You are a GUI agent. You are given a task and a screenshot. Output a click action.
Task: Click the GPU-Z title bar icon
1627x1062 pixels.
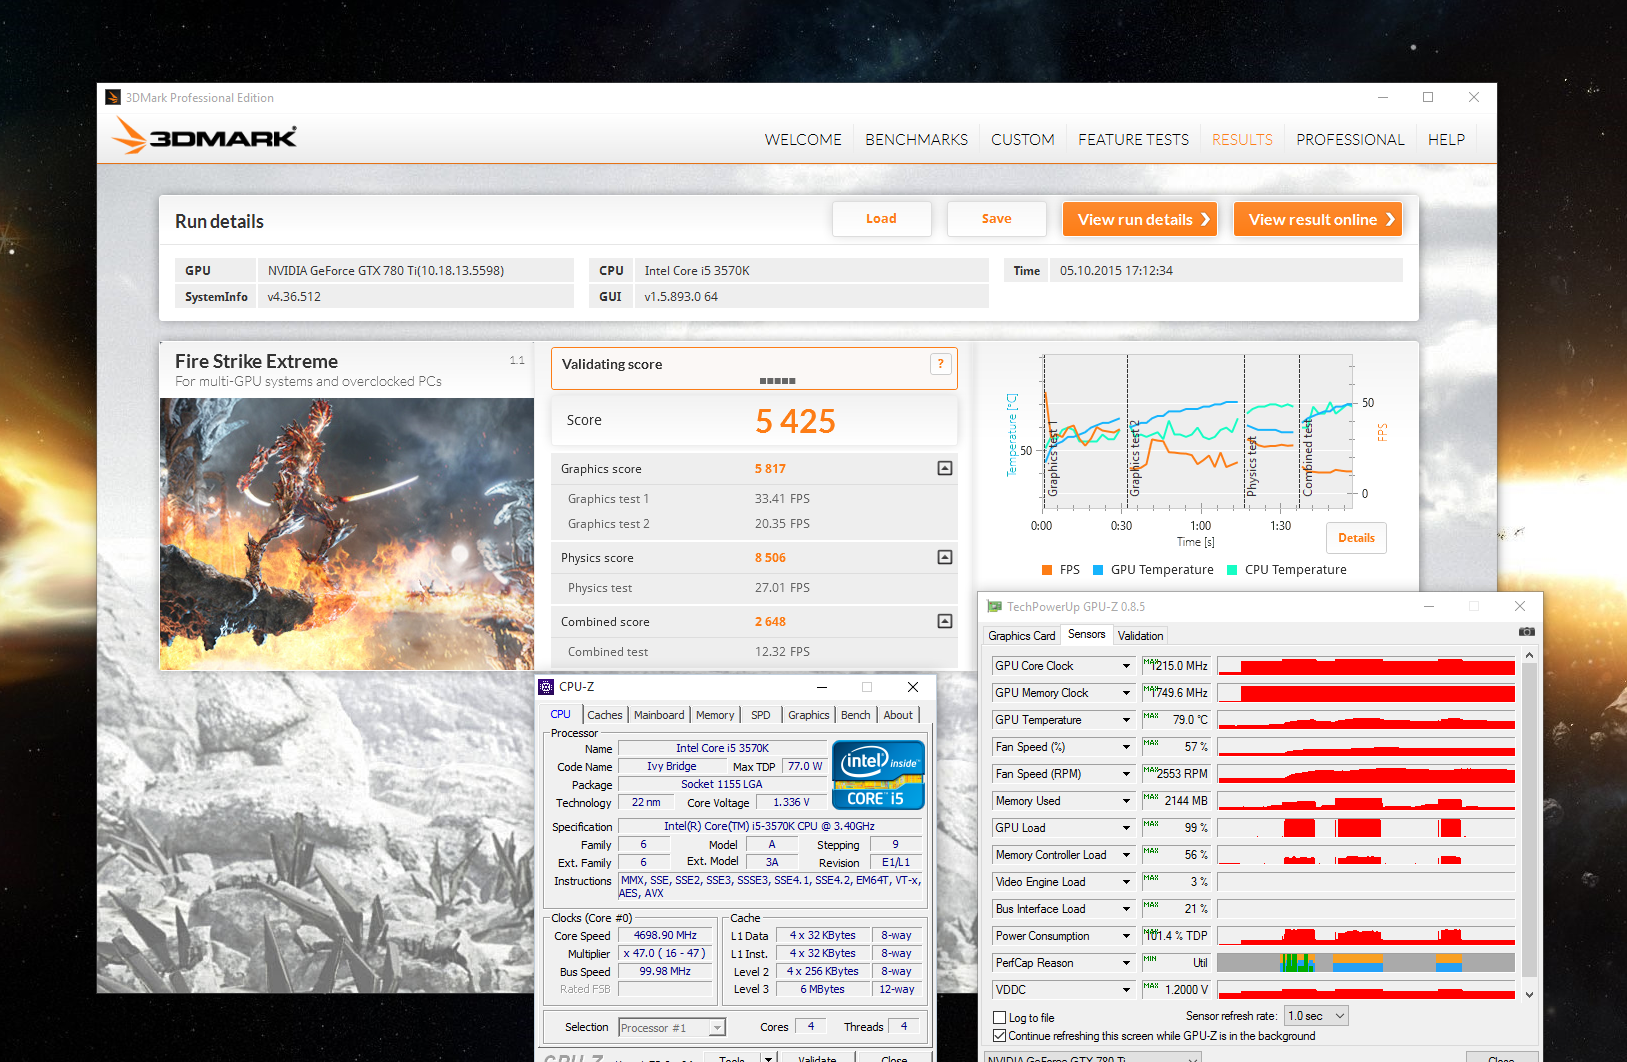pyautogui.click(x=994, y=607)
